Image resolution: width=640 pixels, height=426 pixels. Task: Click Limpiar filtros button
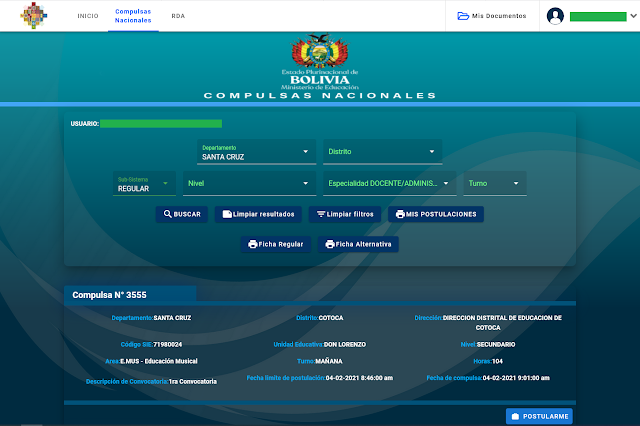coord(344,214)
